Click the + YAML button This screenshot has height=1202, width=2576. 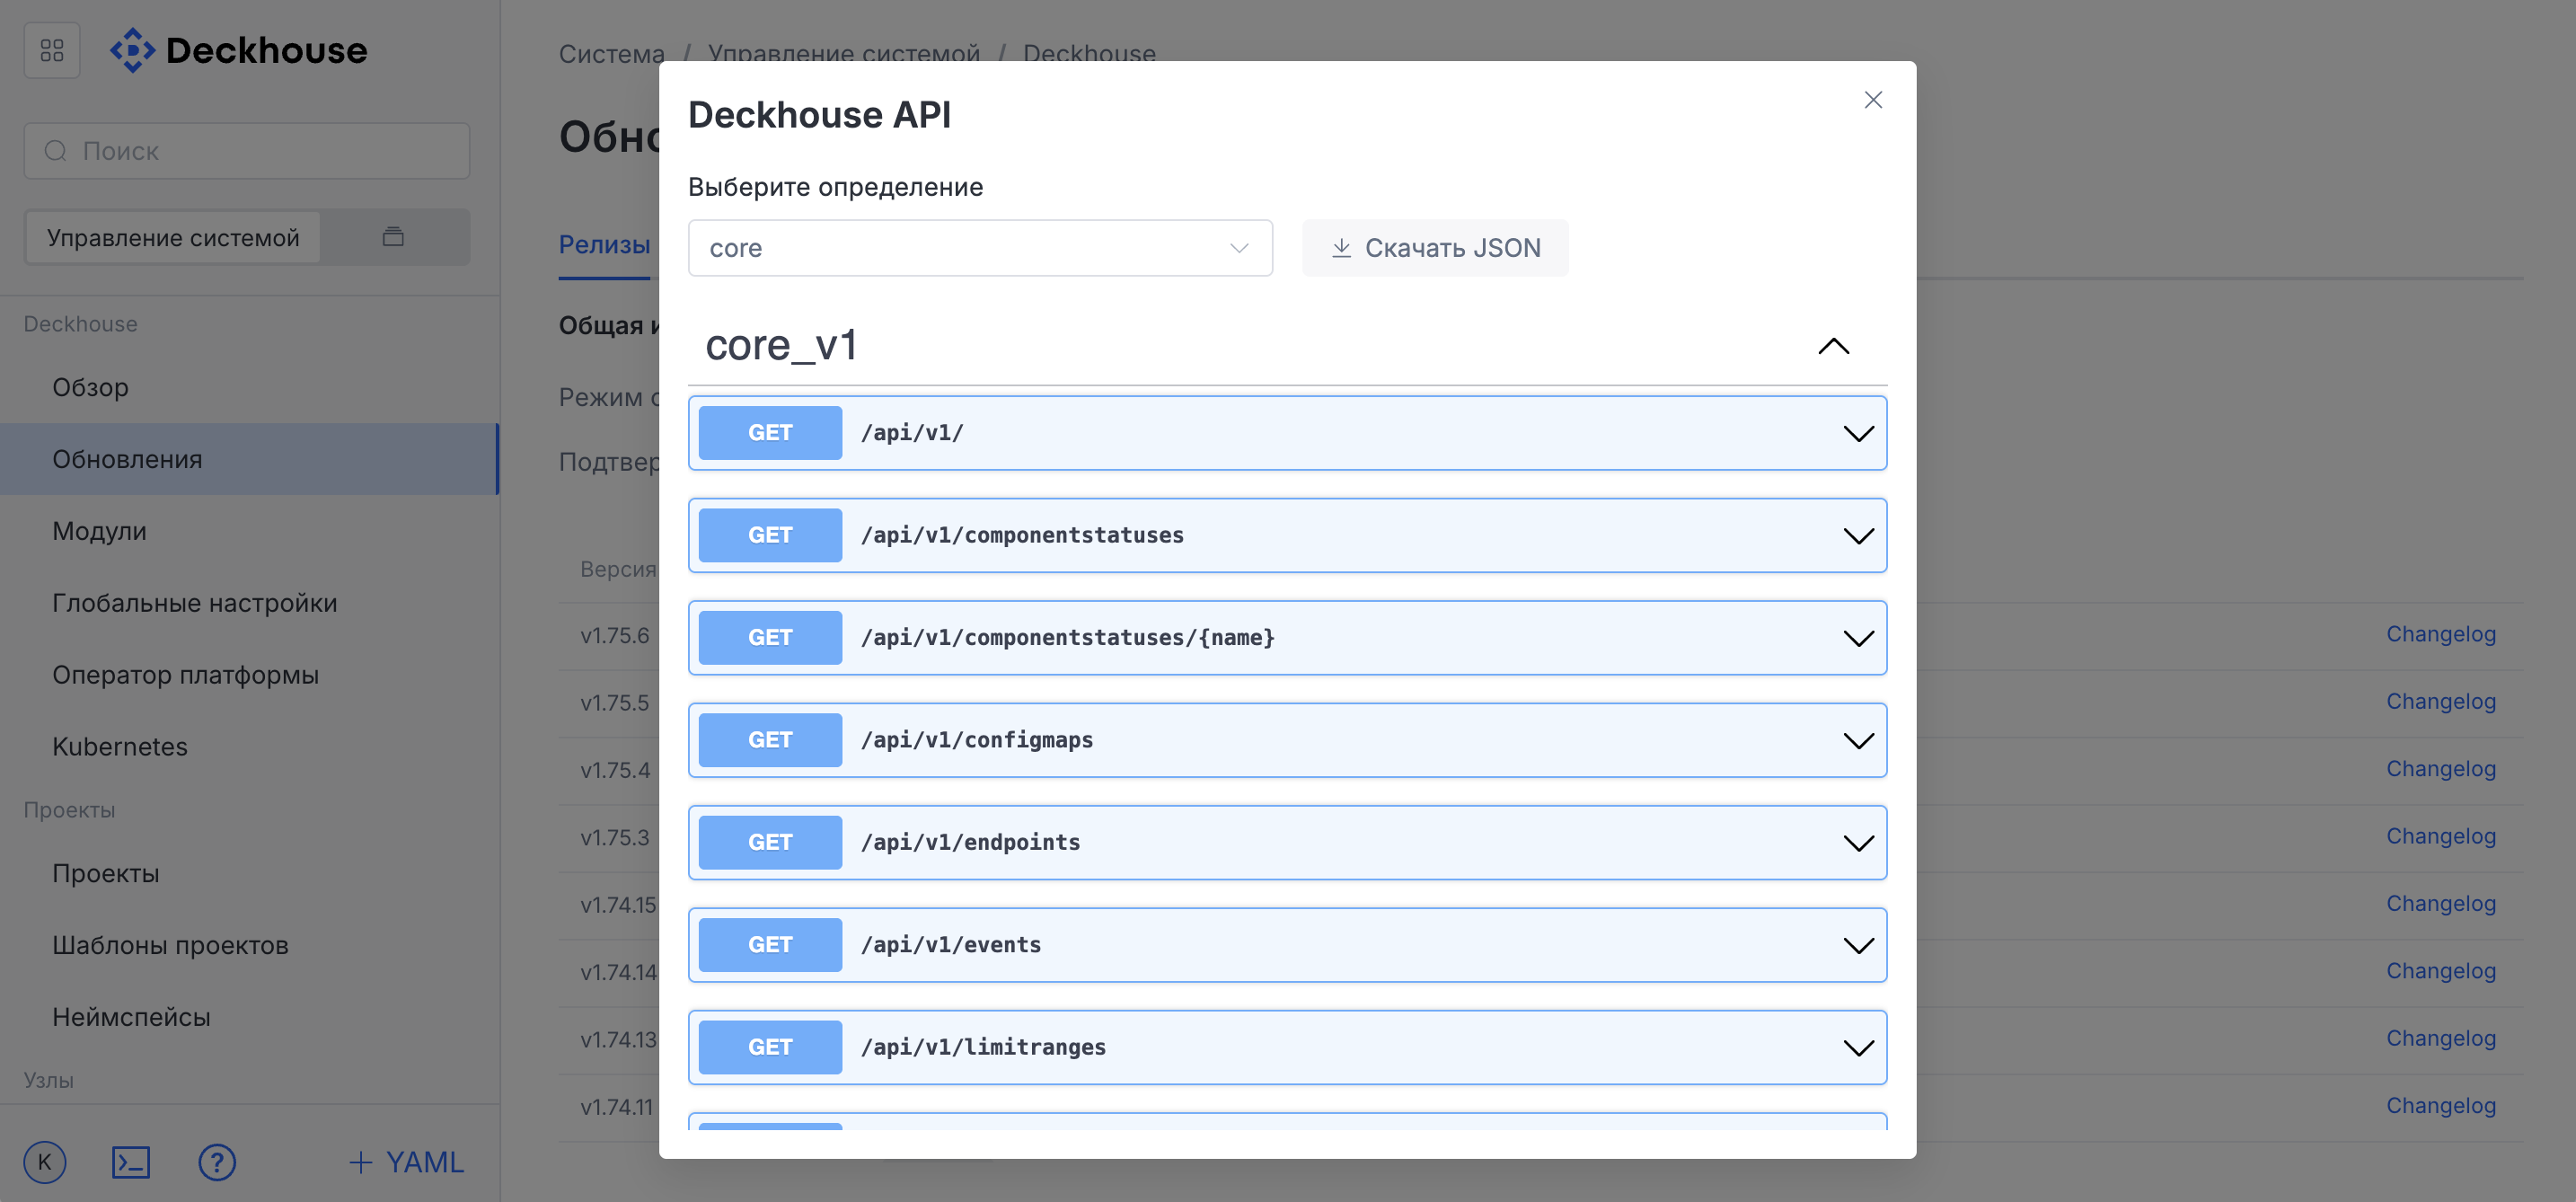(407, 1162)
